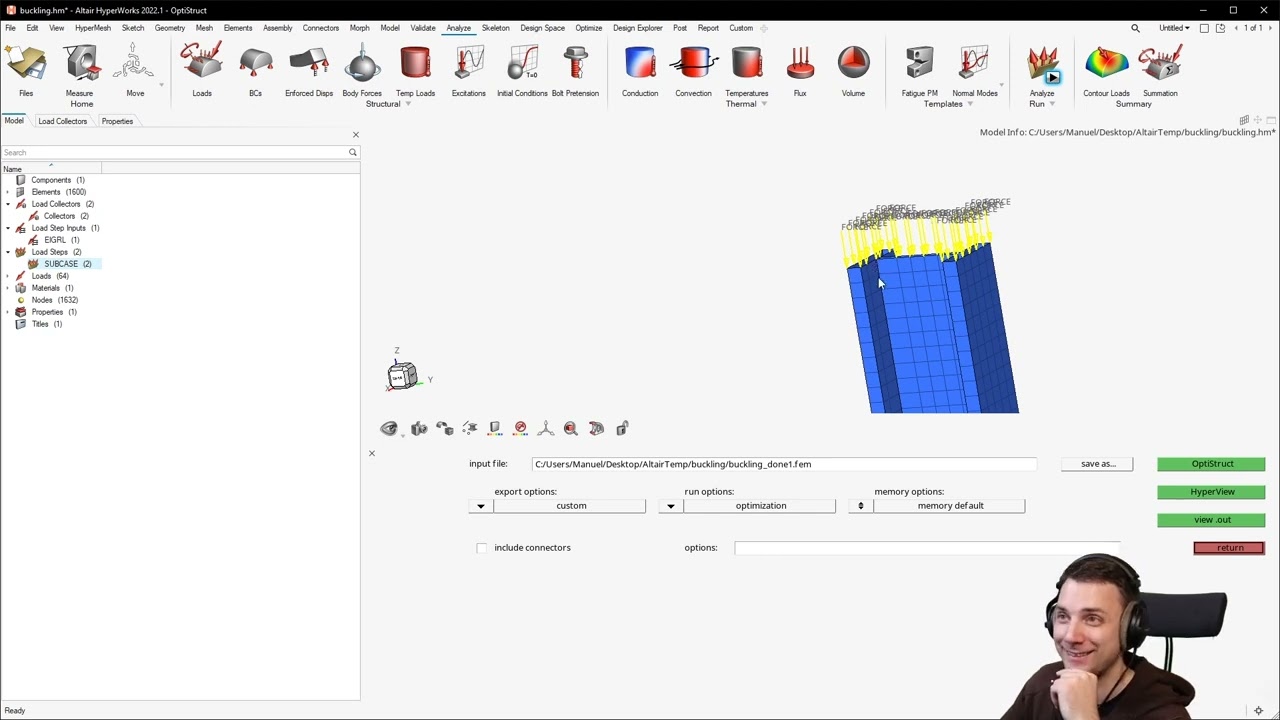Select the SUBCASE (2) tree row
Image resolution: width=1280 pixels, height=720 pixels.
coord(61,264)
